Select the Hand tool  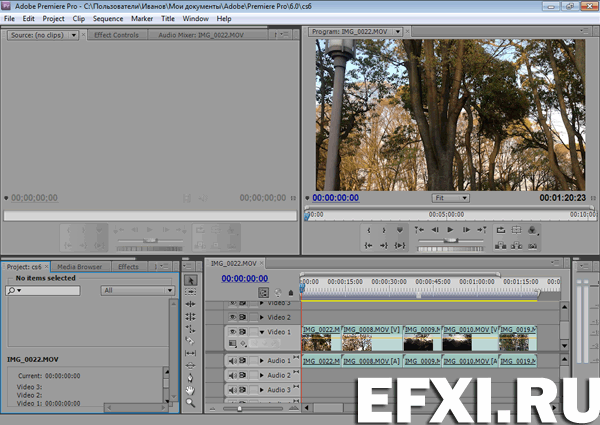[191, 390]
